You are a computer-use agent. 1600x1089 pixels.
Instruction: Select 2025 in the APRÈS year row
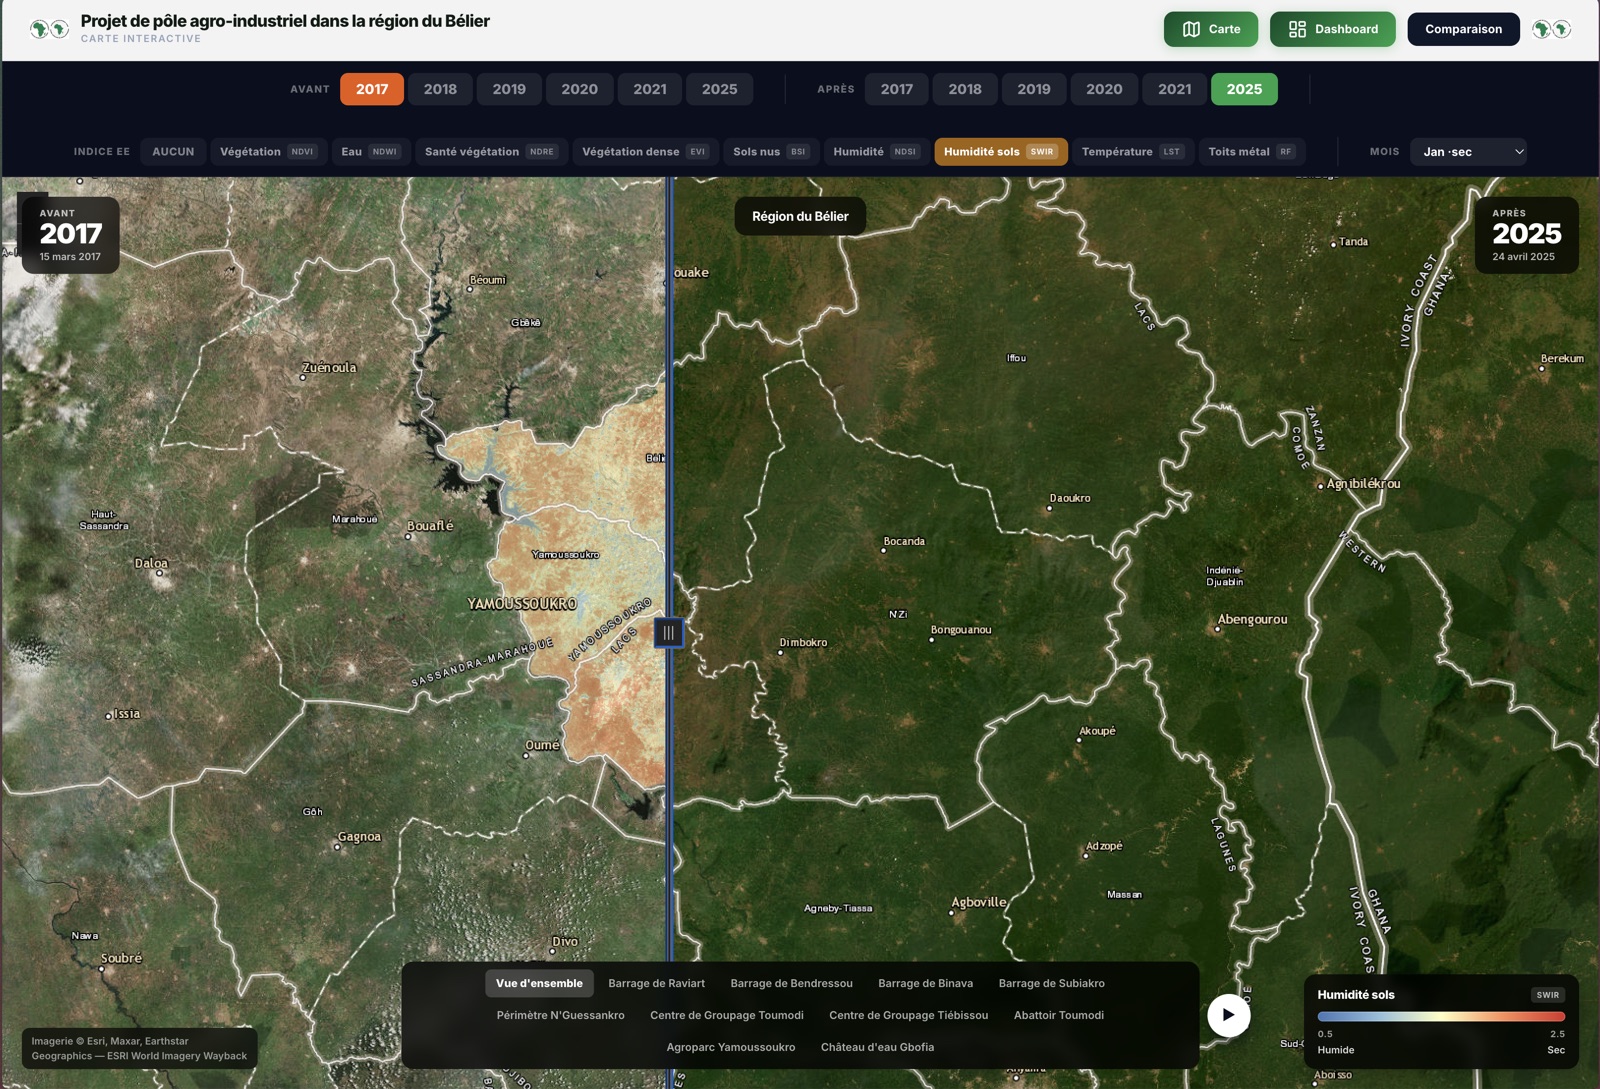coord(1244,89)
